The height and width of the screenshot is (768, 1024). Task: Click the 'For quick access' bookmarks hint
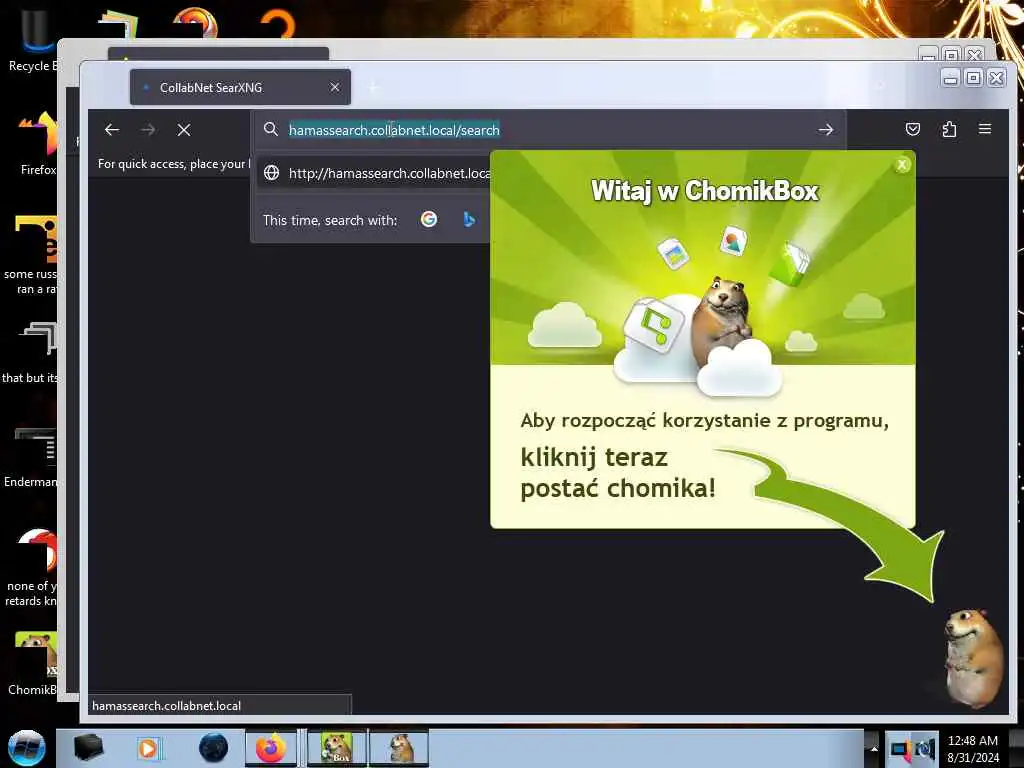173,164
